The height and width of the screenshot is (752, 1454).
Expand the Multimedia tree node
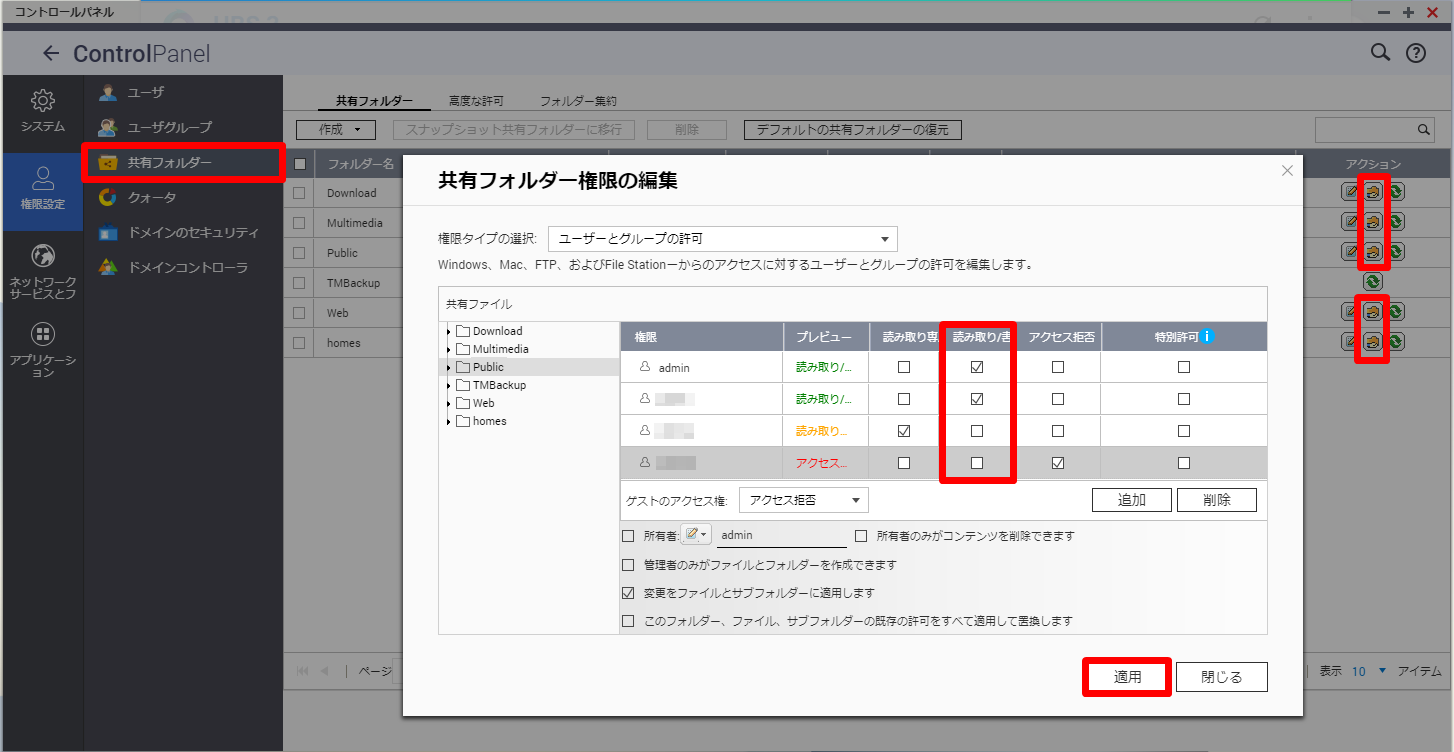pos(448,349)
